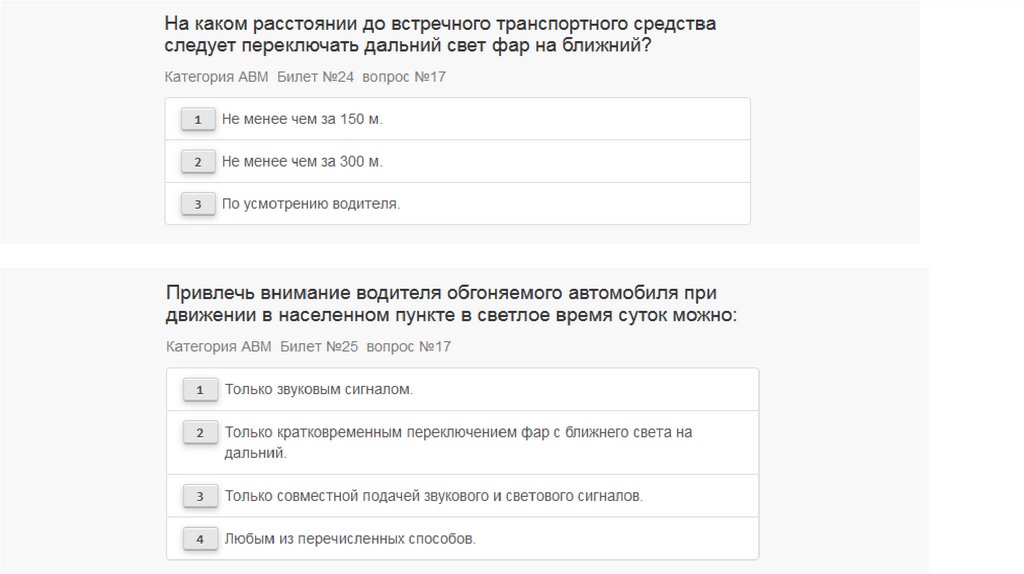Choose answer text 'Не менее чем за 300 м.'
Viewport: 1024px width, 574px height.
pyautogui.click(x=302, y=162)
